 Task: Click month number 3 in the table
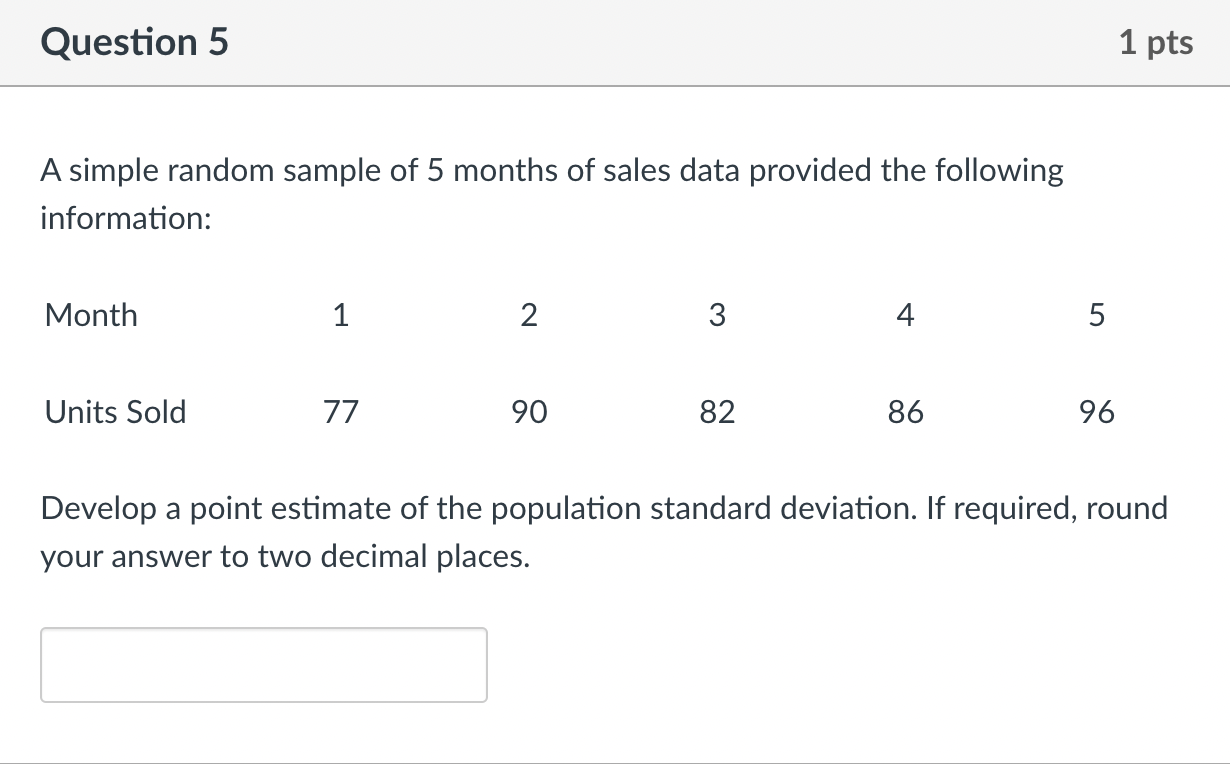[716, 315]
